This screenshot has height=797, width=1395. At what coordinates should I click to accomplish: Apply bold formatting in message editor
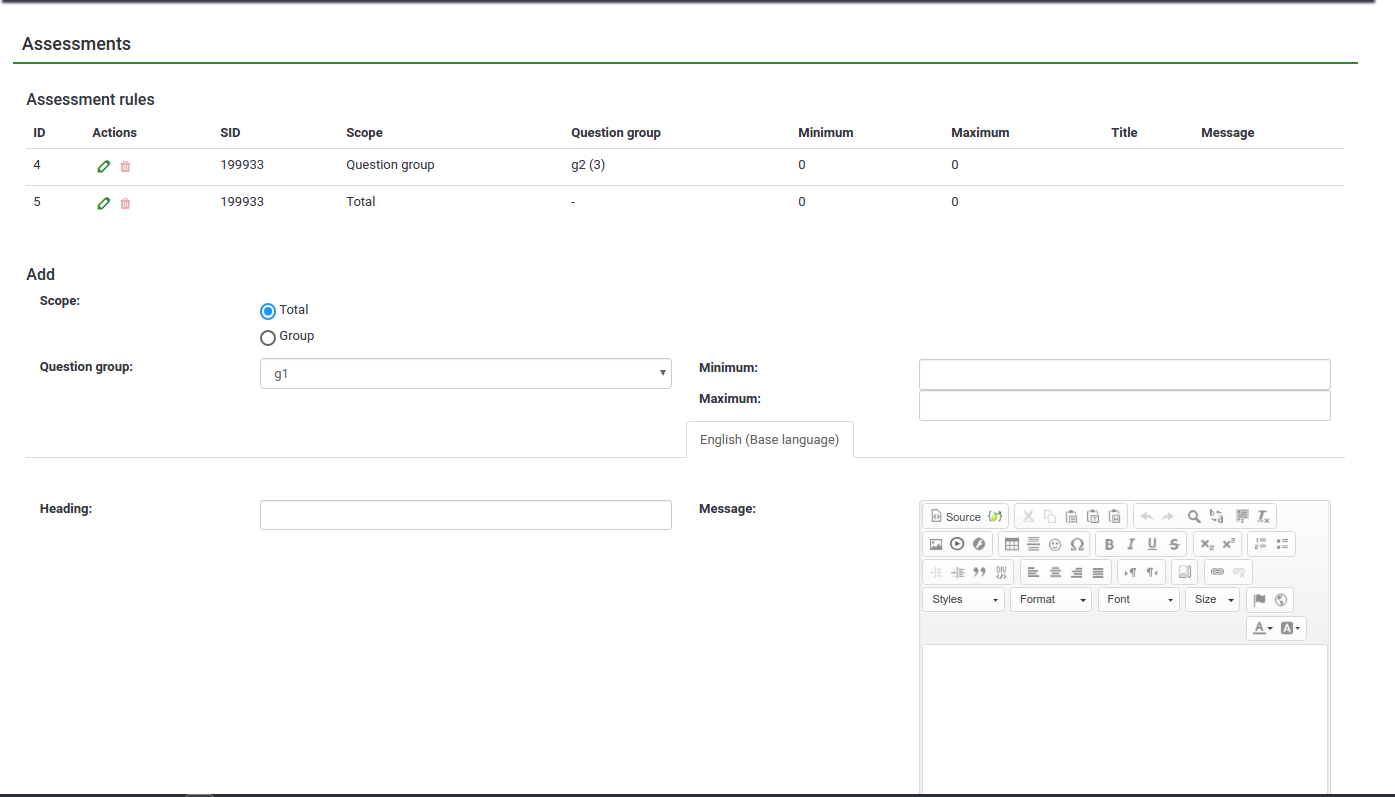coord(1109,545)
